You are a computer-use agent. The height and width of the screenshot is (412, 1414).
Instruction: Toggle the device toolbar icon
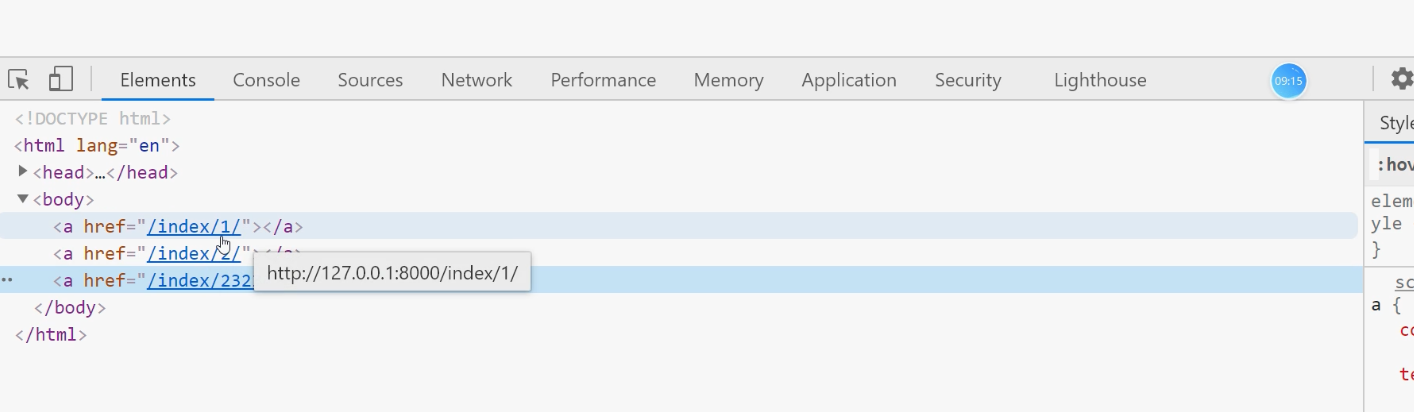(62, 79)
